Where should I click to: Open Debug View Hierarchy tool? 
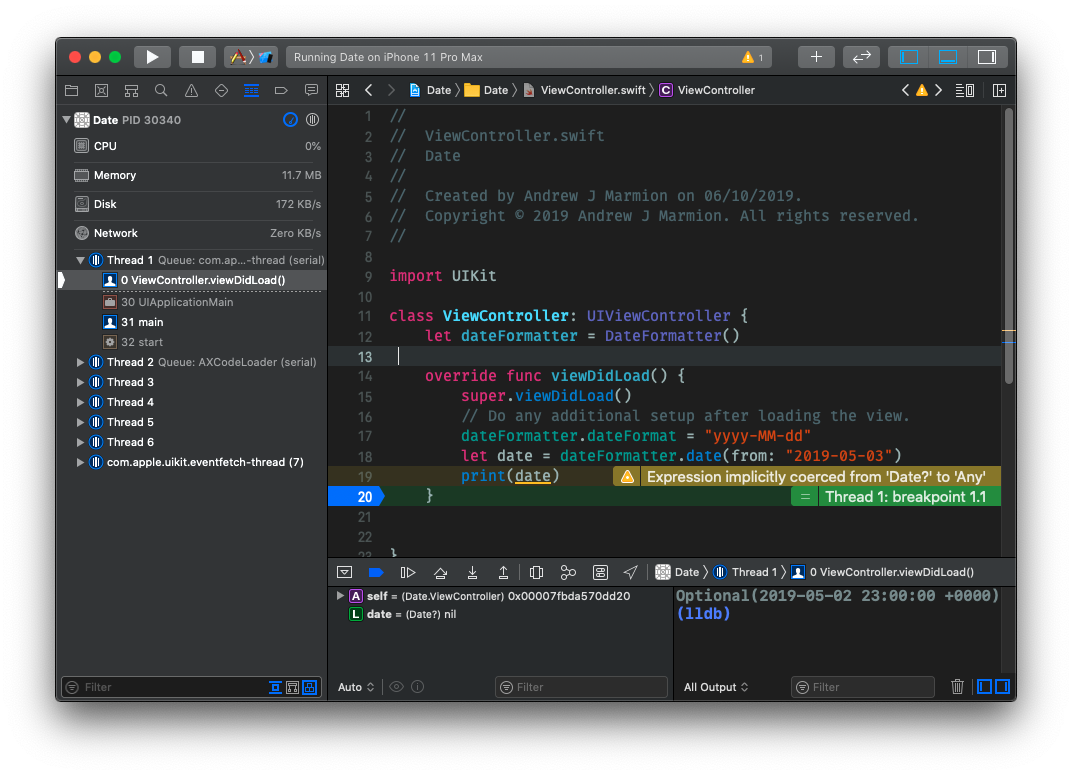[x=536, y=572]
